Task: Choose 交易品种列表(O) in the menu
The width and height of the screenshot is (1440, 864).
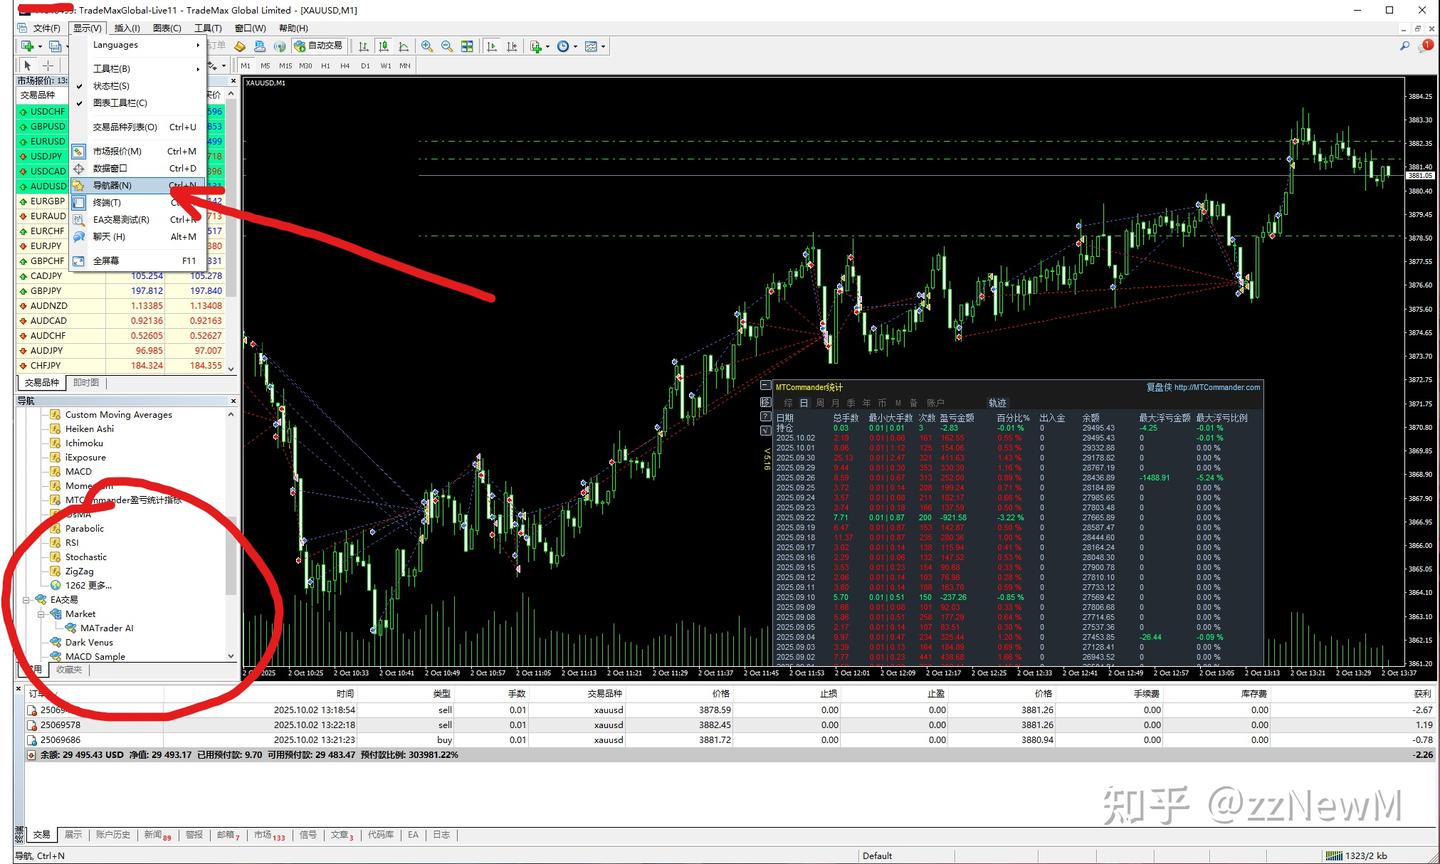Action: point(137,127)
